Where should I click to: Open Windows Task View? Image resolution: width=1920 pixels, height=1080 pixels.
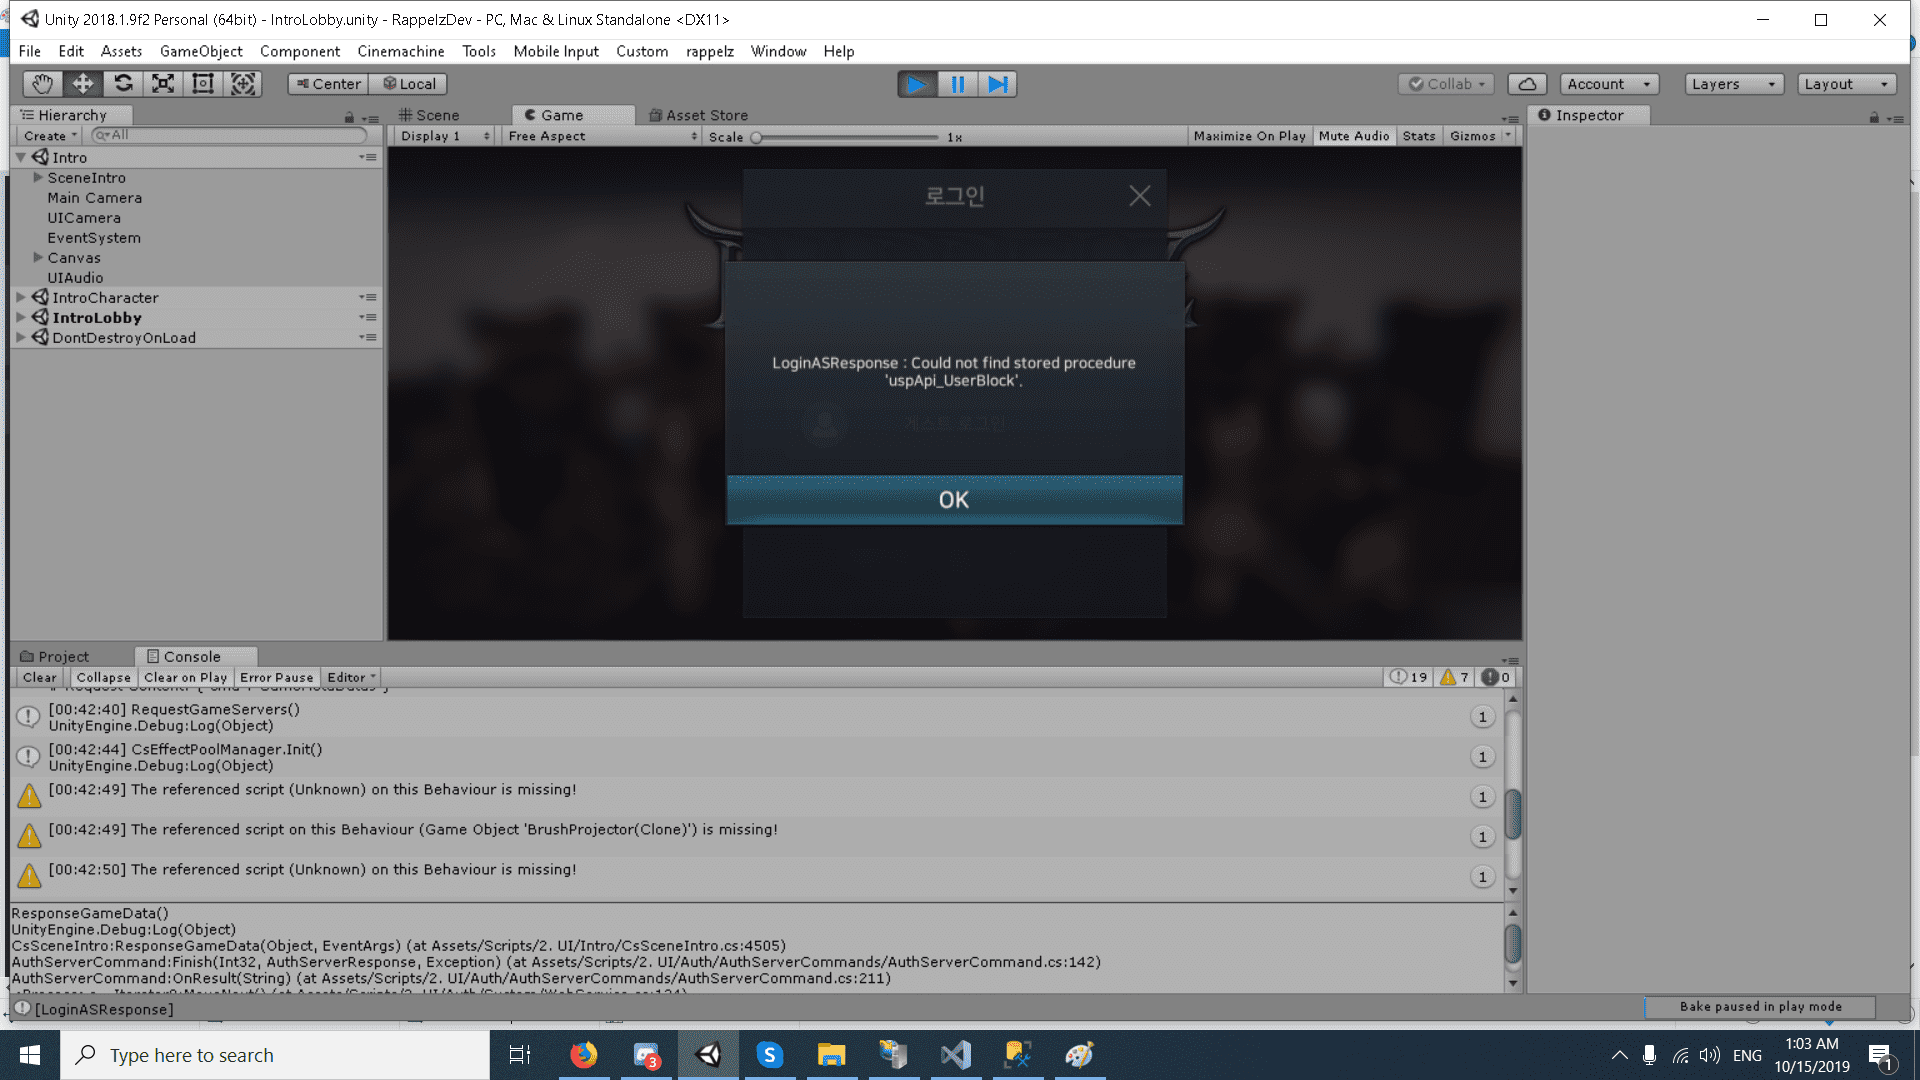(x=520, y=1055)
